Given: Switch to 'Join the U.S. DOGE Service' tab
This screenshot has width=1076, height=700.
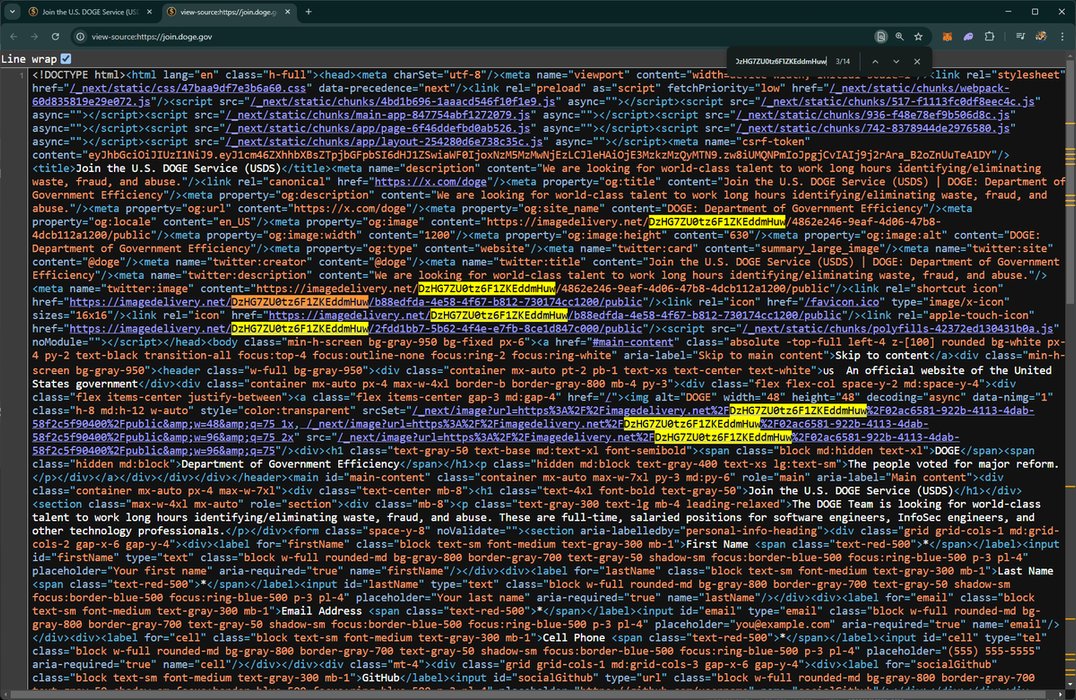Looking at the screenshot, I should 85,12.
